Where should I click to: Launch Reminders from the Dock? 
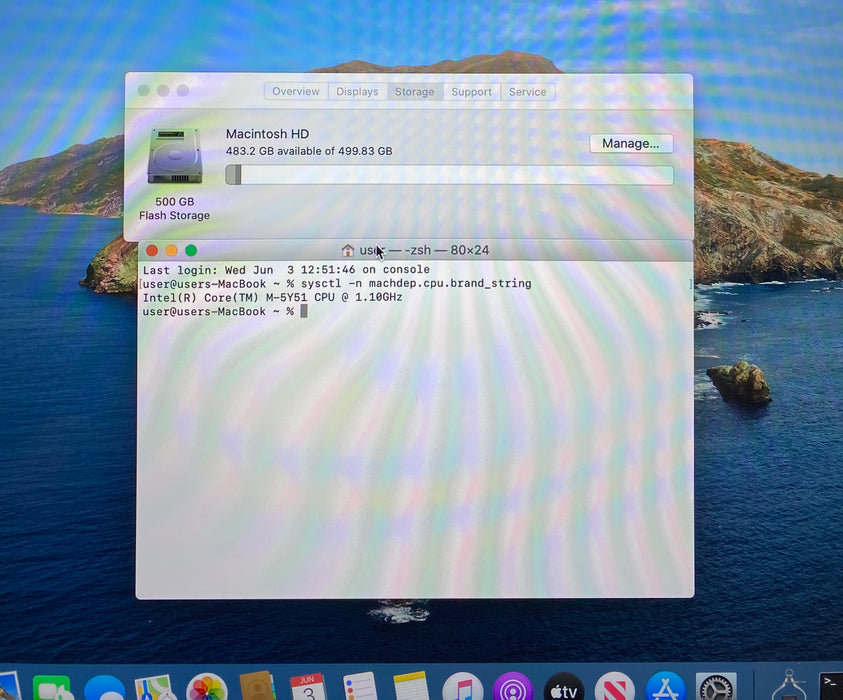[360, 687]
